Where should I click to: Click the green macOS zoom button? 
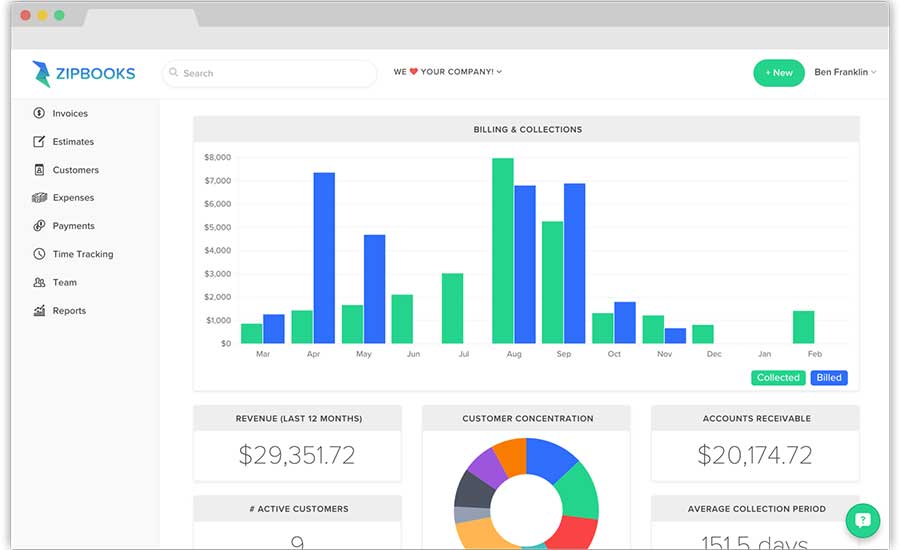point(59,15)
